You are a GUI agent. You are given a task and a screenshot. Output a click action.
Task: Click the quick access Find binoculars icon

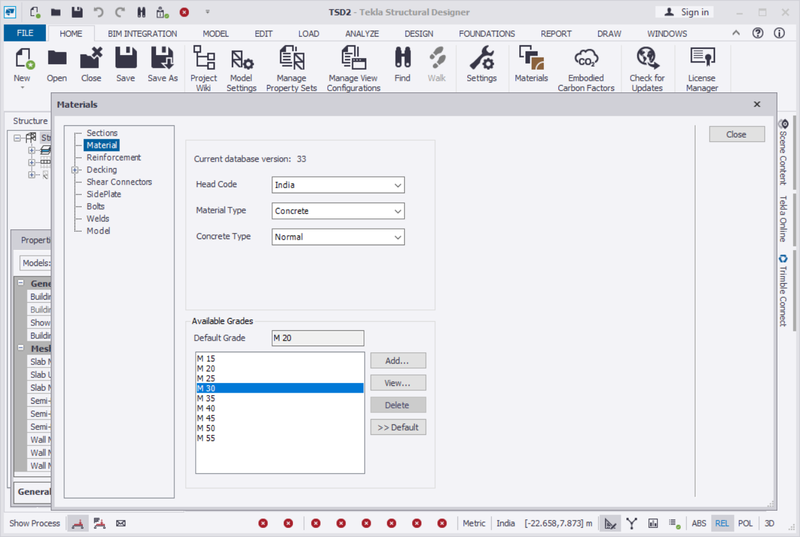141,12
